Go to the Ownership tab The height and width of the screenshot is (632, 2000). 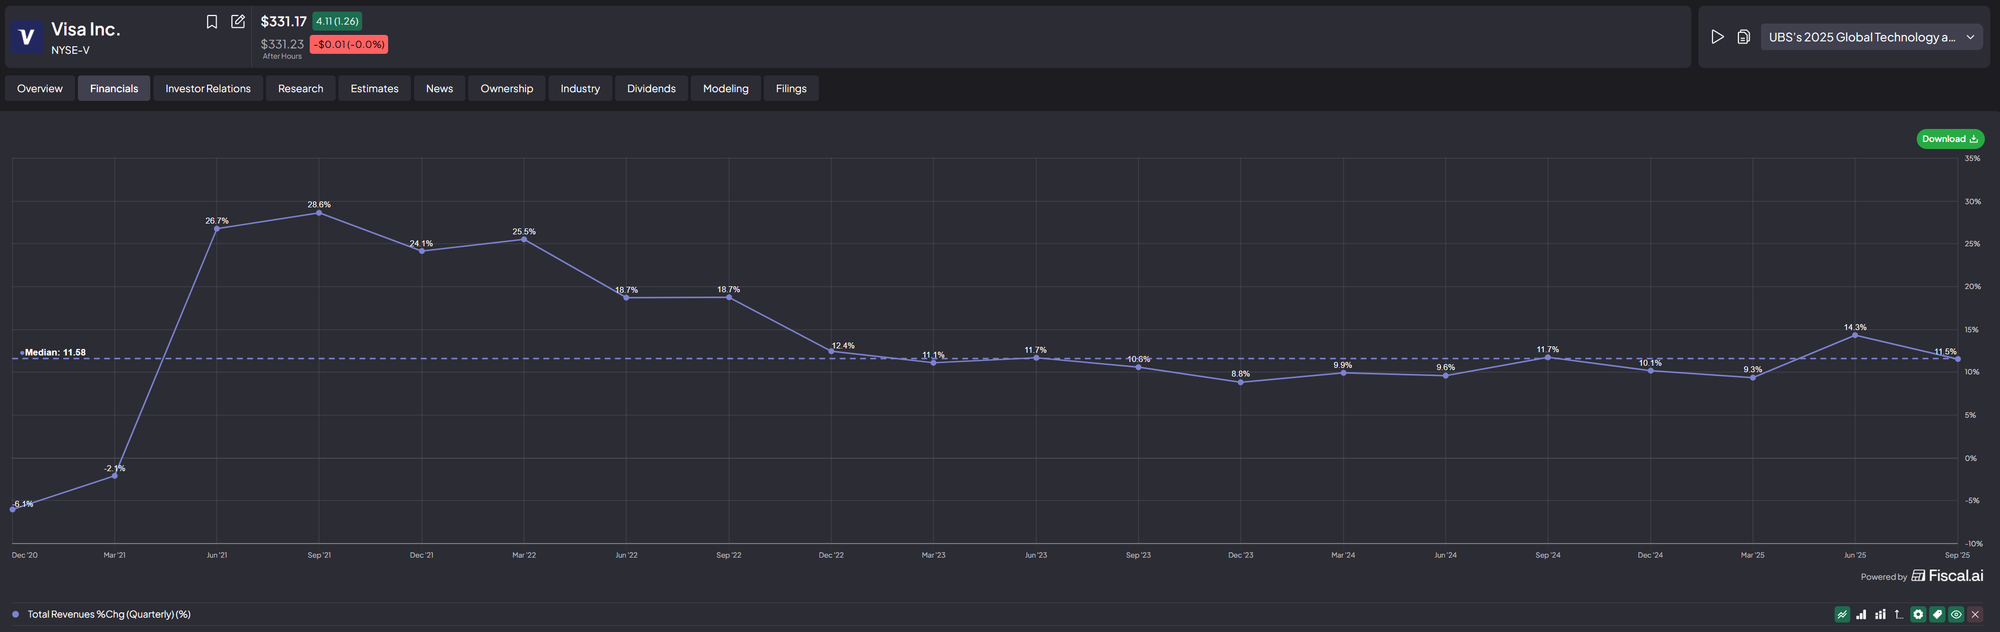(506, 89)
